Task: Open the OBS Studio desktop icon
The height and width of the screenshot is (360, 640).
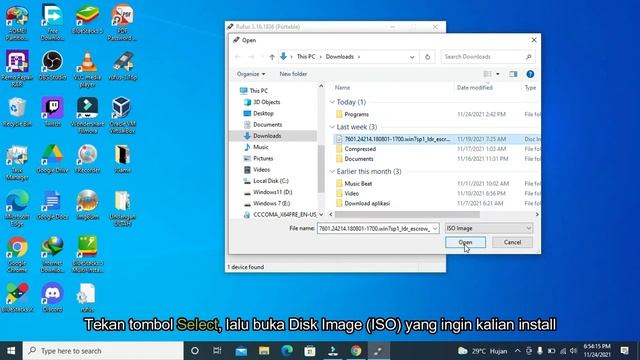Action: [x=52, y=65]
